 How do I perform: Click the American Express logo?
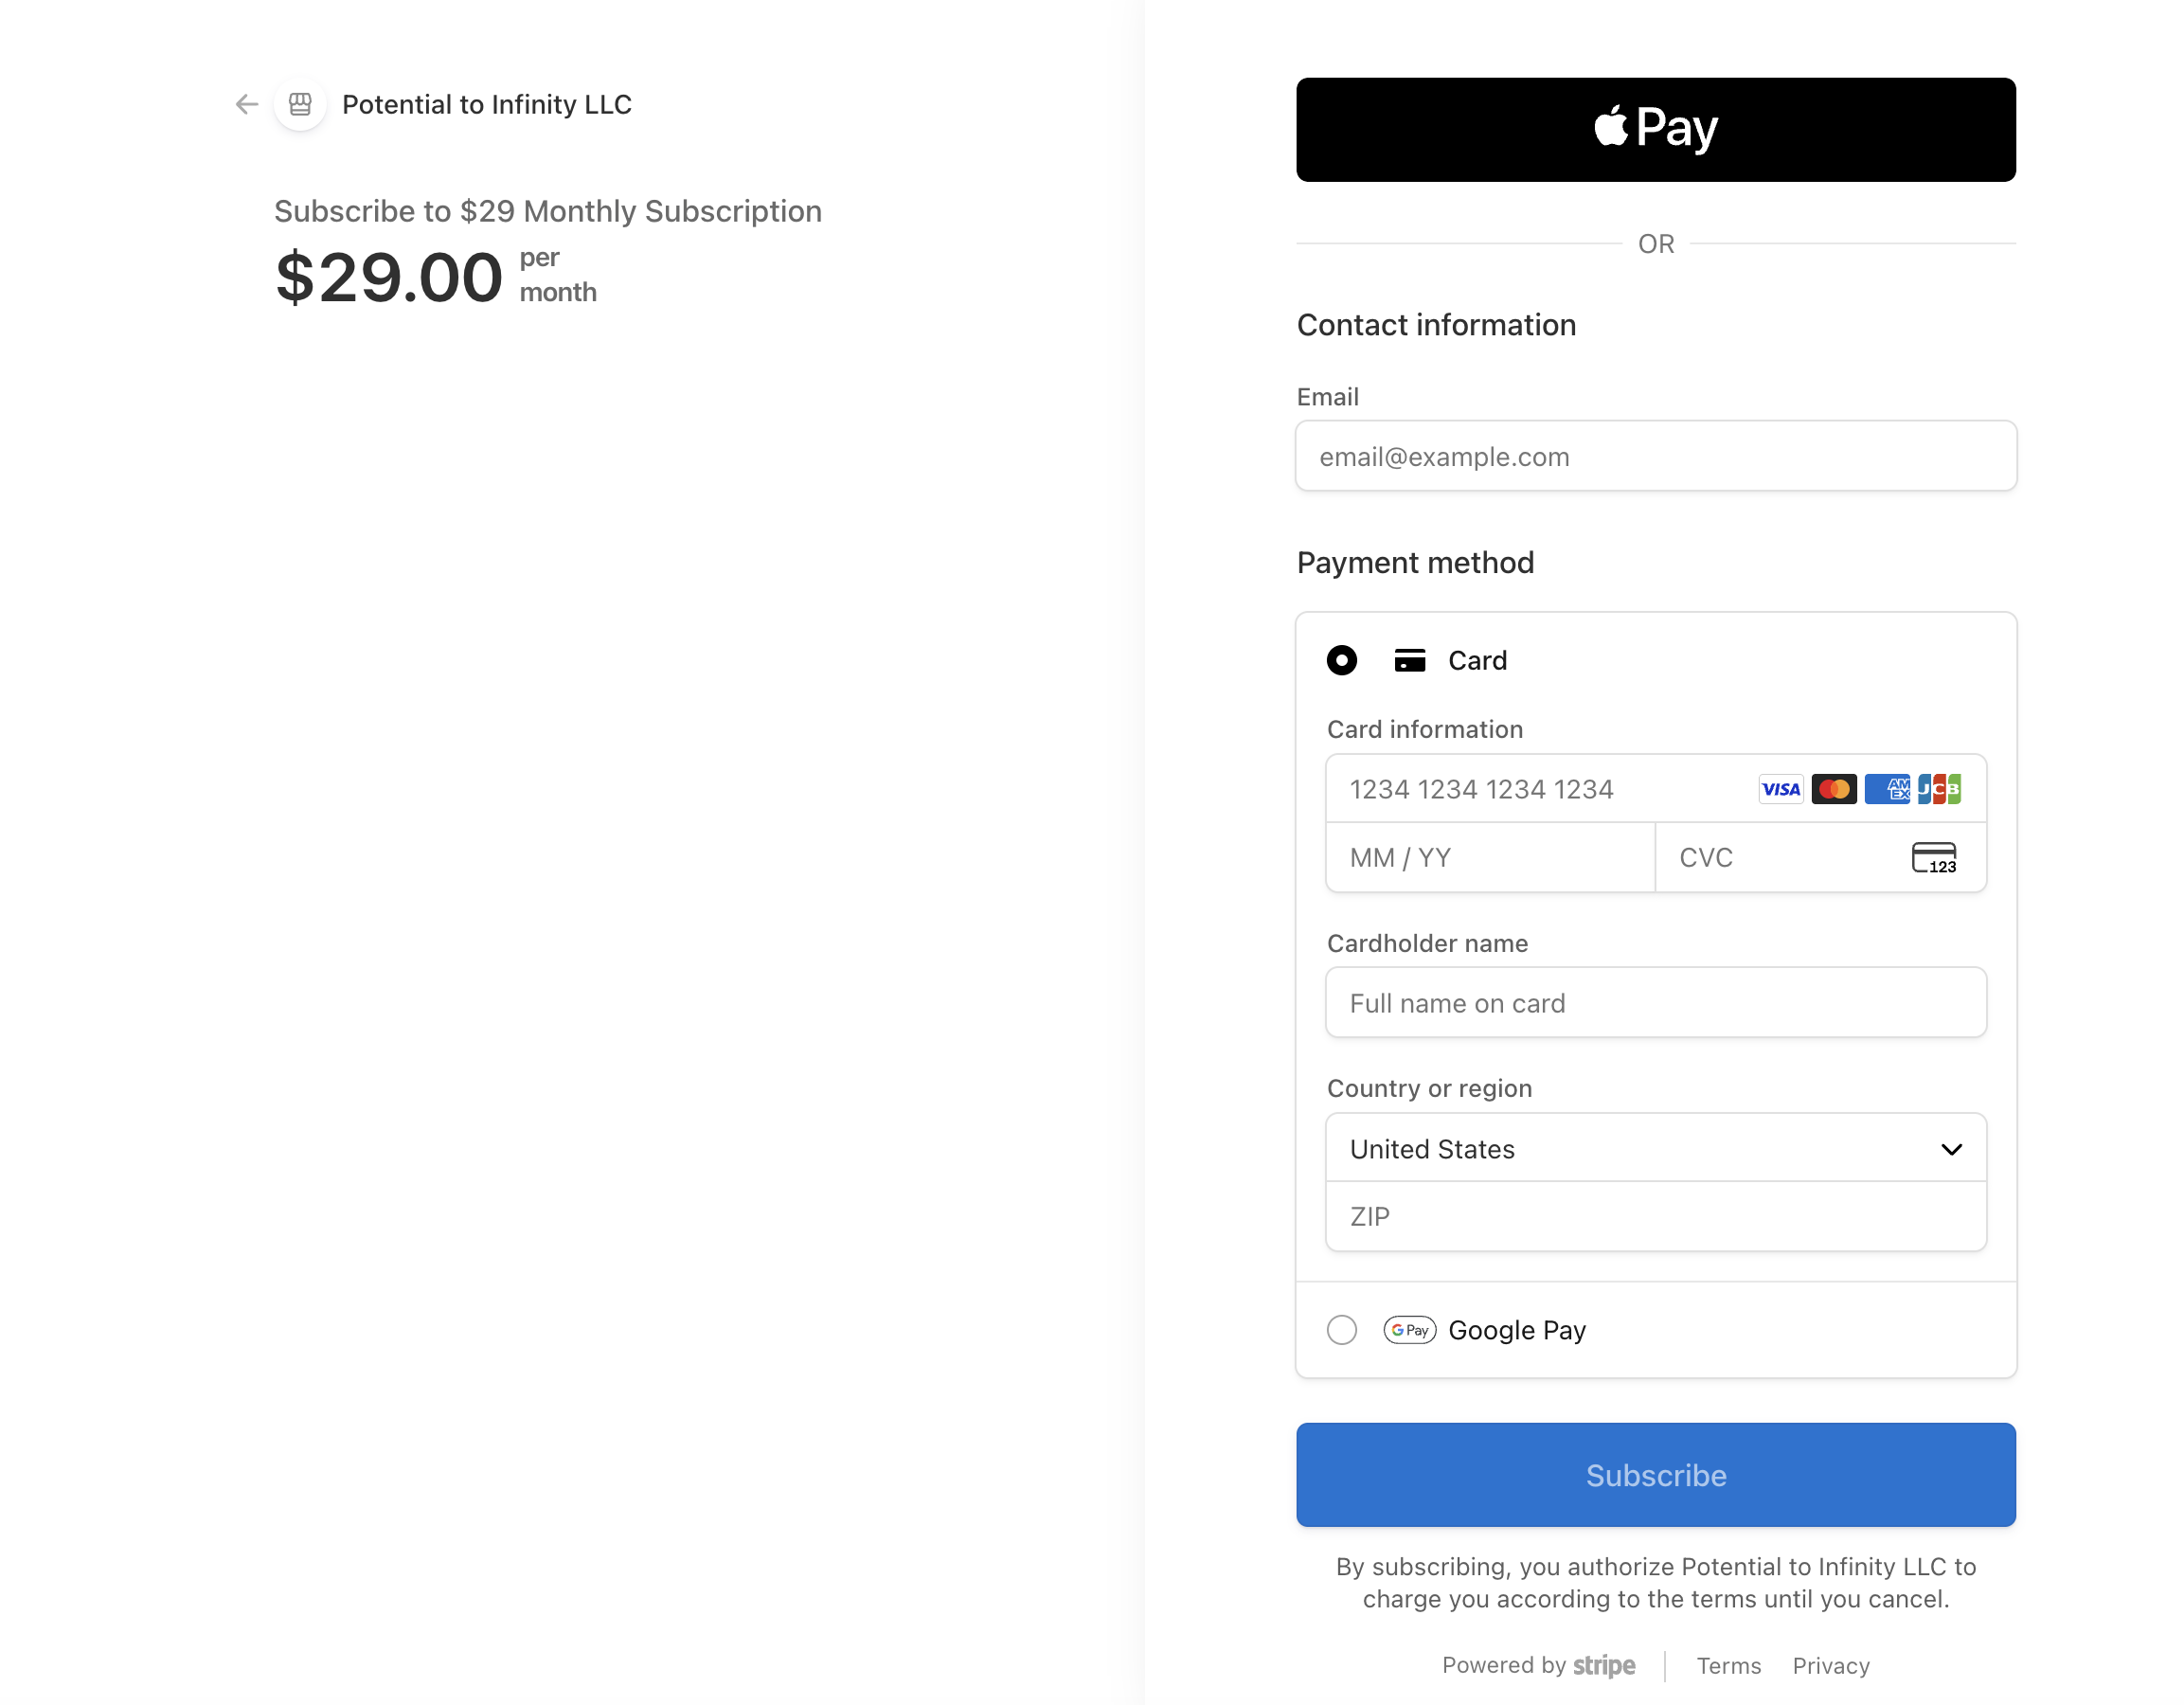1886,789
